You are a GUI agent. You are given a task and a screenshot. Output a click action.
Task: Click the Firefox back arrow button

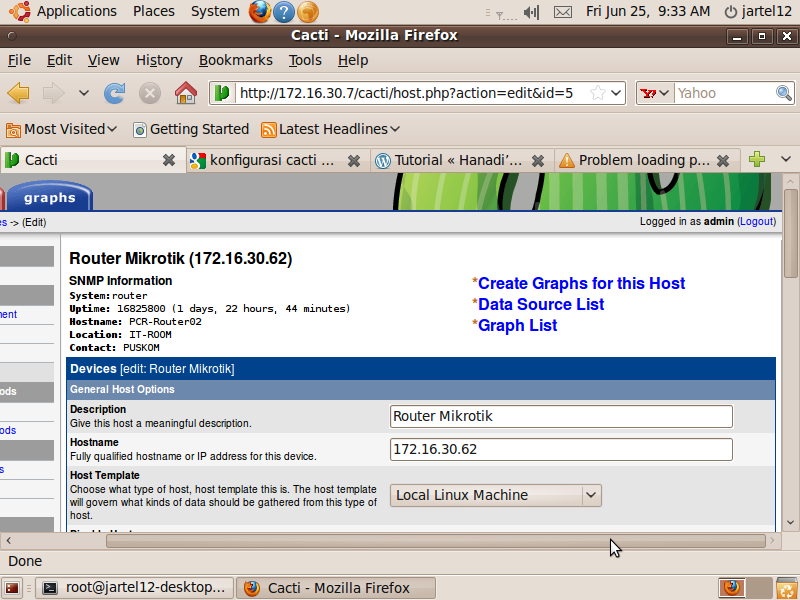(x=18, y=93)
